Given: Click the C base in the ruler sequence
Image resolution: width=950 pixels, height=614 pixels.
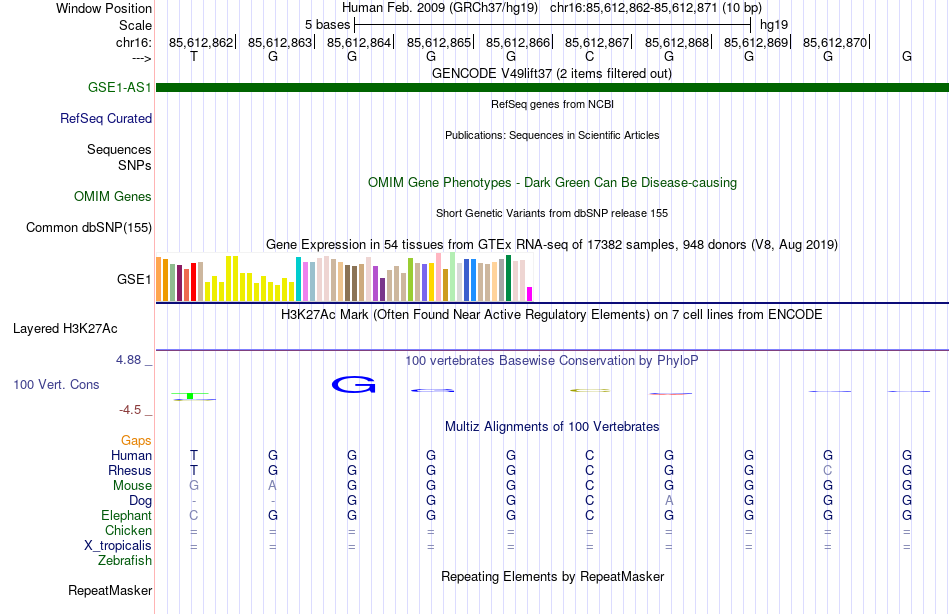Looking at the screenshot, I should (x=590, y=56).
